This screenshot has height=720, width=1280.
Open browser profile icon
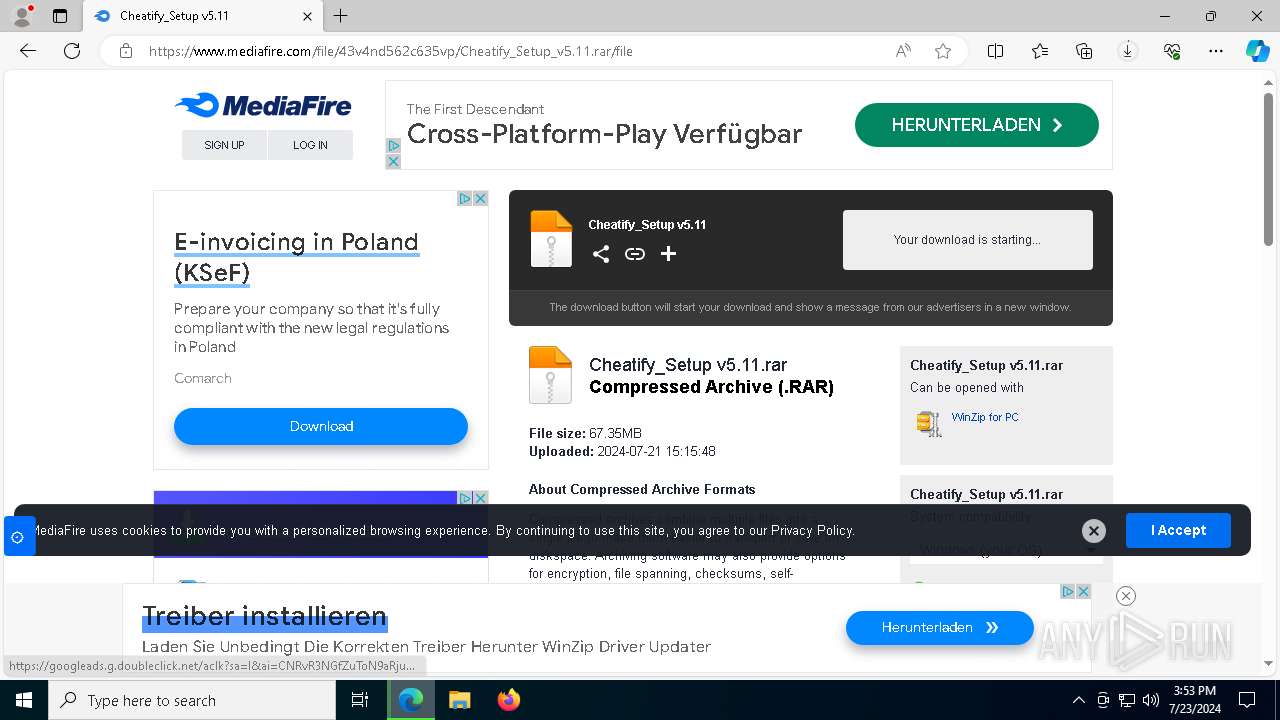(x=22, y=16)
